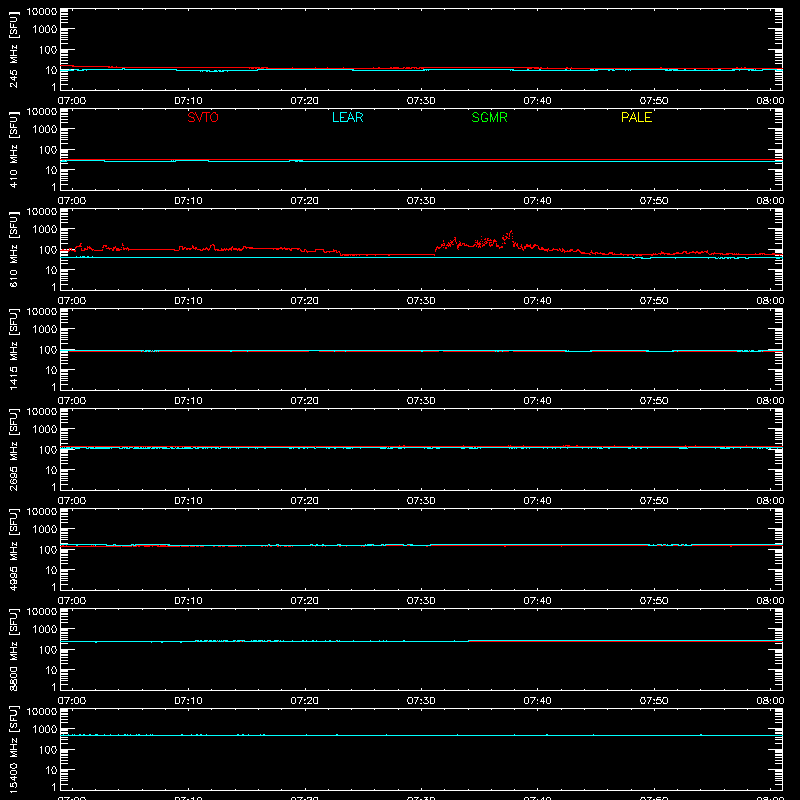The image size is (800, 800).
Task: Click 07:10 tick label under 245 MHz panel
Action: pyautogui.click(x=188, y=101)
